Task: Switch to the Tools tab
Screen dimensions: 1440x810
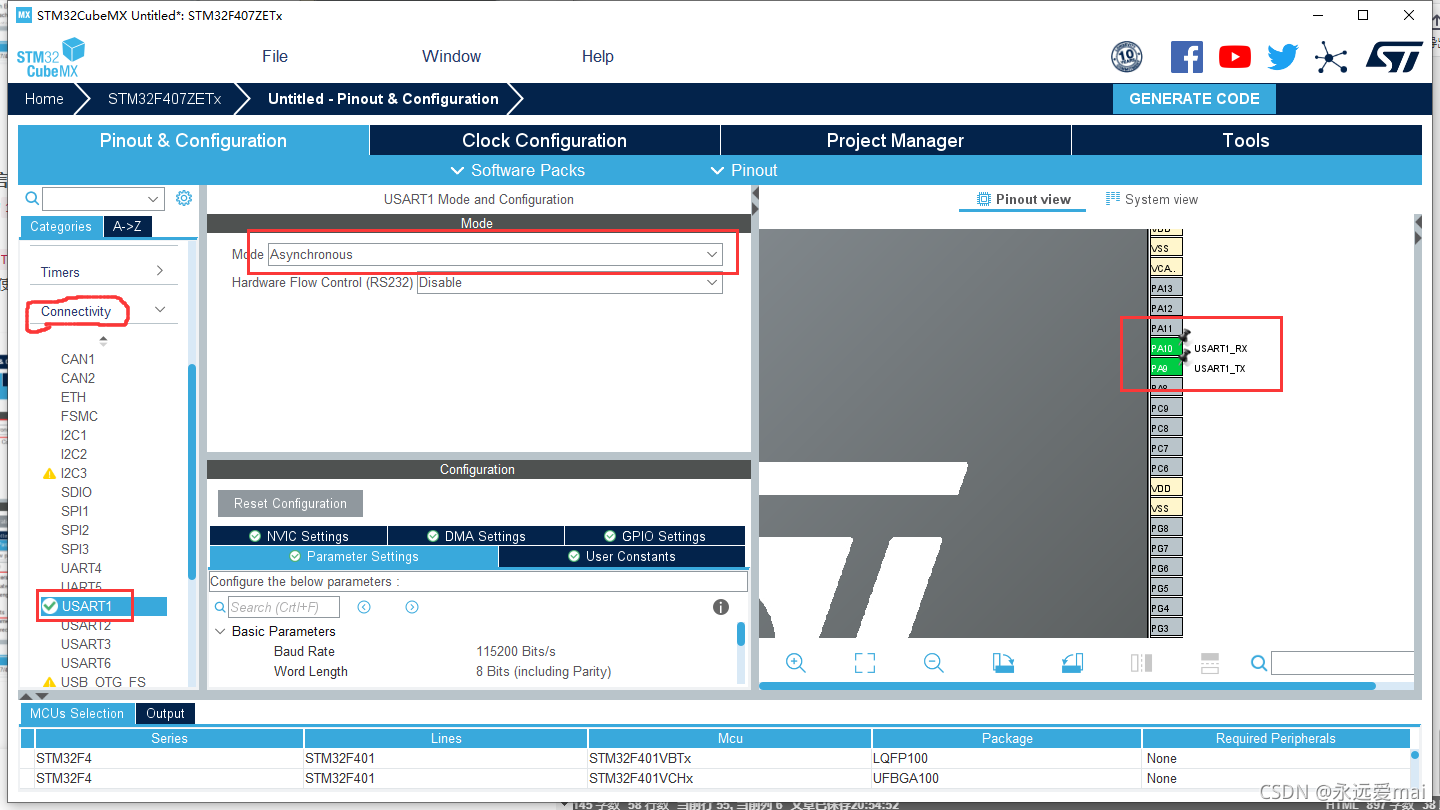Action: click(1246, 140)
